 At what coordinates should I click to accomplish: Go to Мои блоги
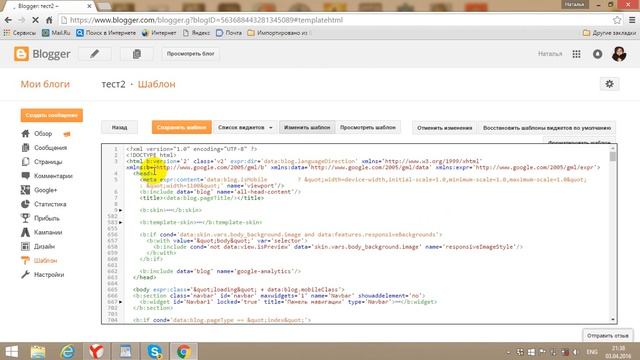[x=45, y=84]
